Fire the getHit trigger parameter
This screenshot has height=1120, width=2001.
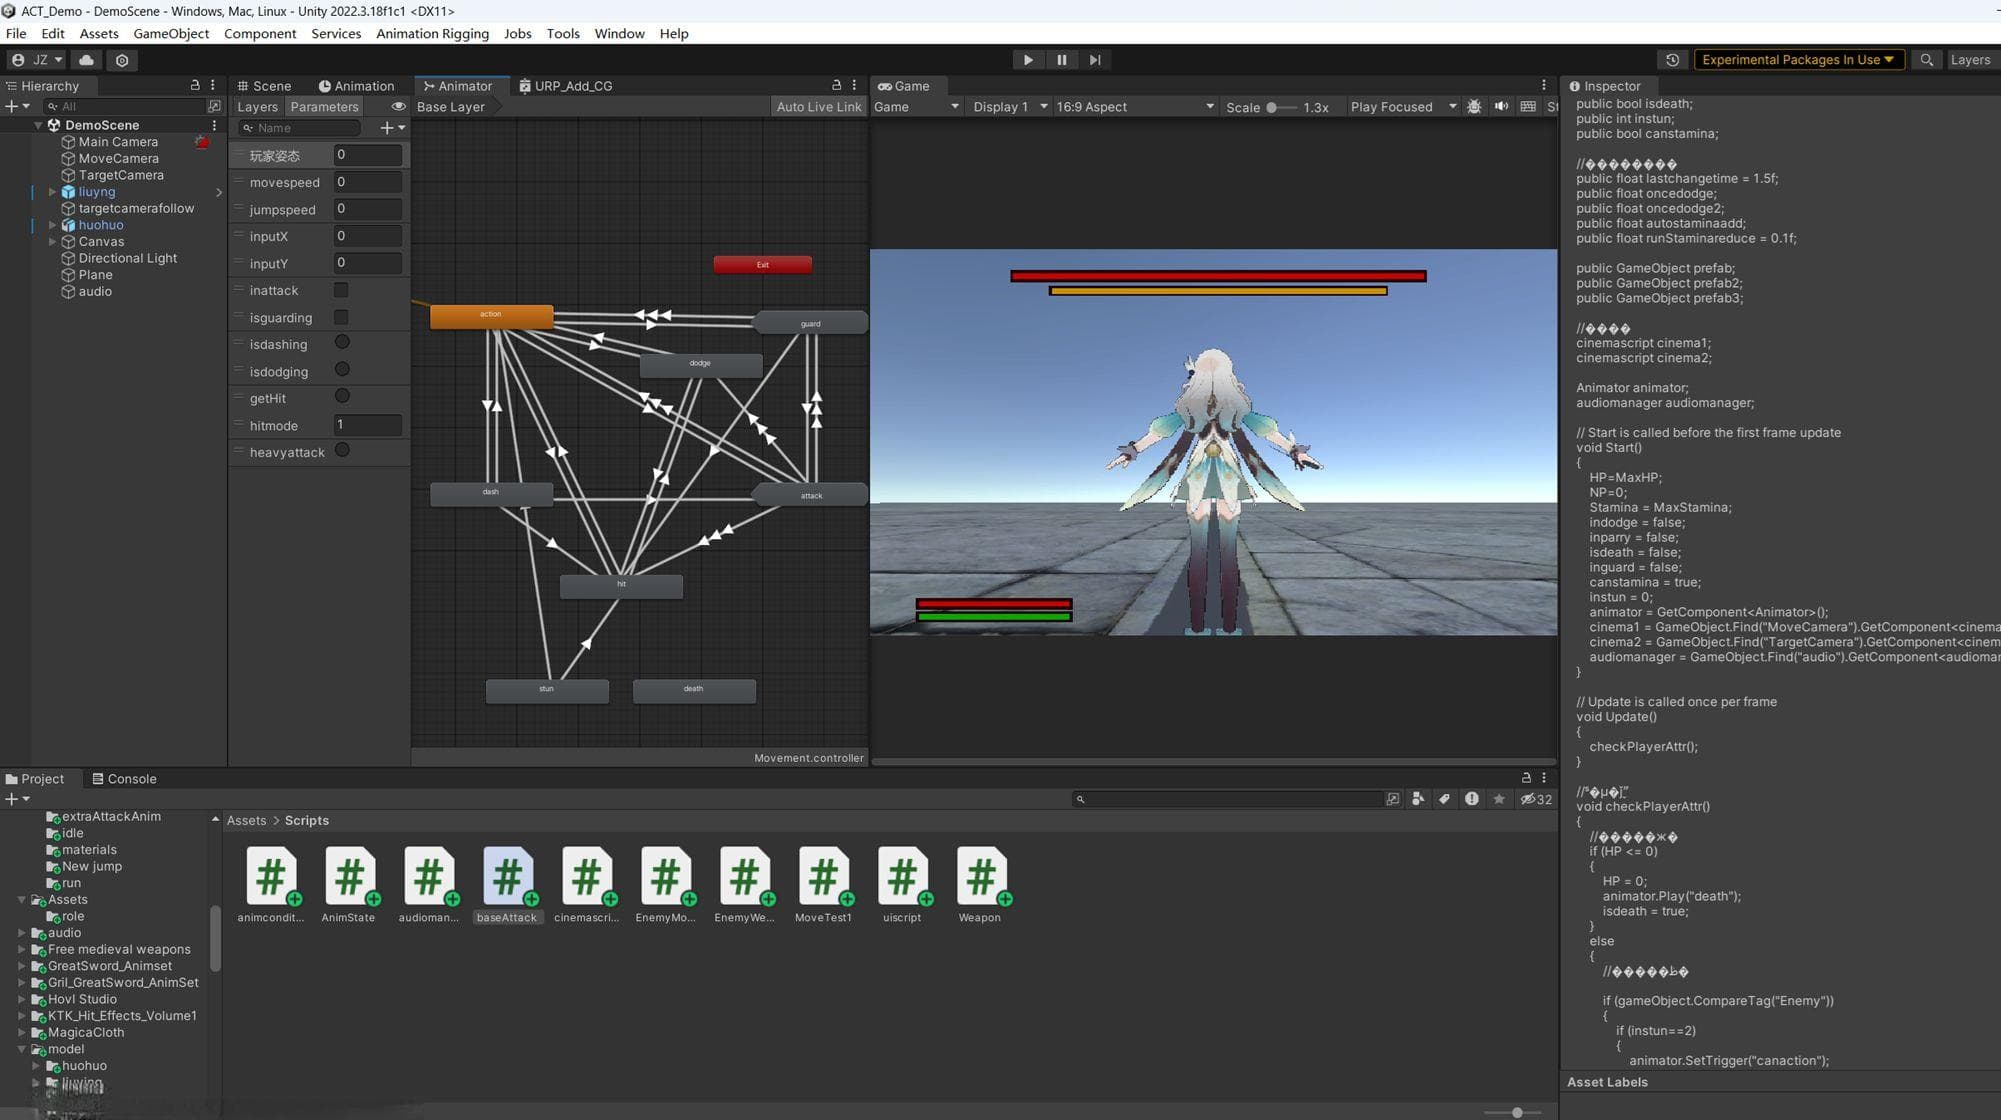(x=342, y=397)
